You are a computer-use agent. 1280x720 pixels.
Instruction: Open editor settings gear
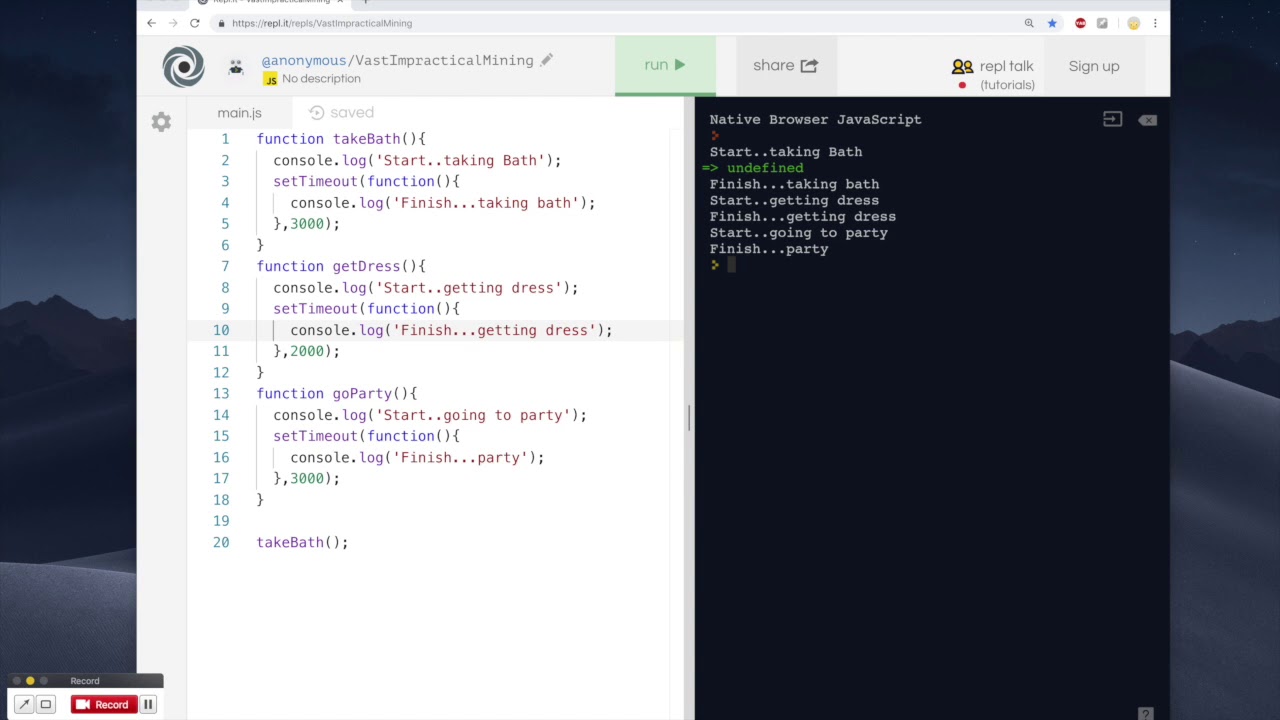(161, 122)
